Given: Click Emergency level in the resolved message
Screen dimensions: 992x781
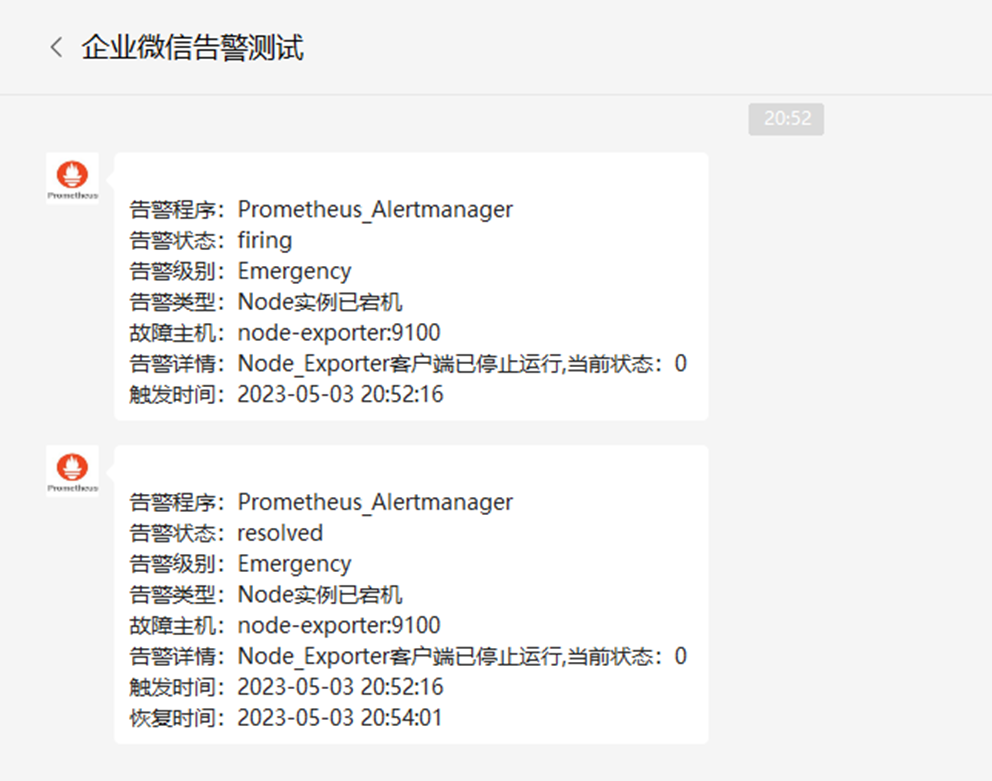Looking at the screenshot, I should [294, 564].
